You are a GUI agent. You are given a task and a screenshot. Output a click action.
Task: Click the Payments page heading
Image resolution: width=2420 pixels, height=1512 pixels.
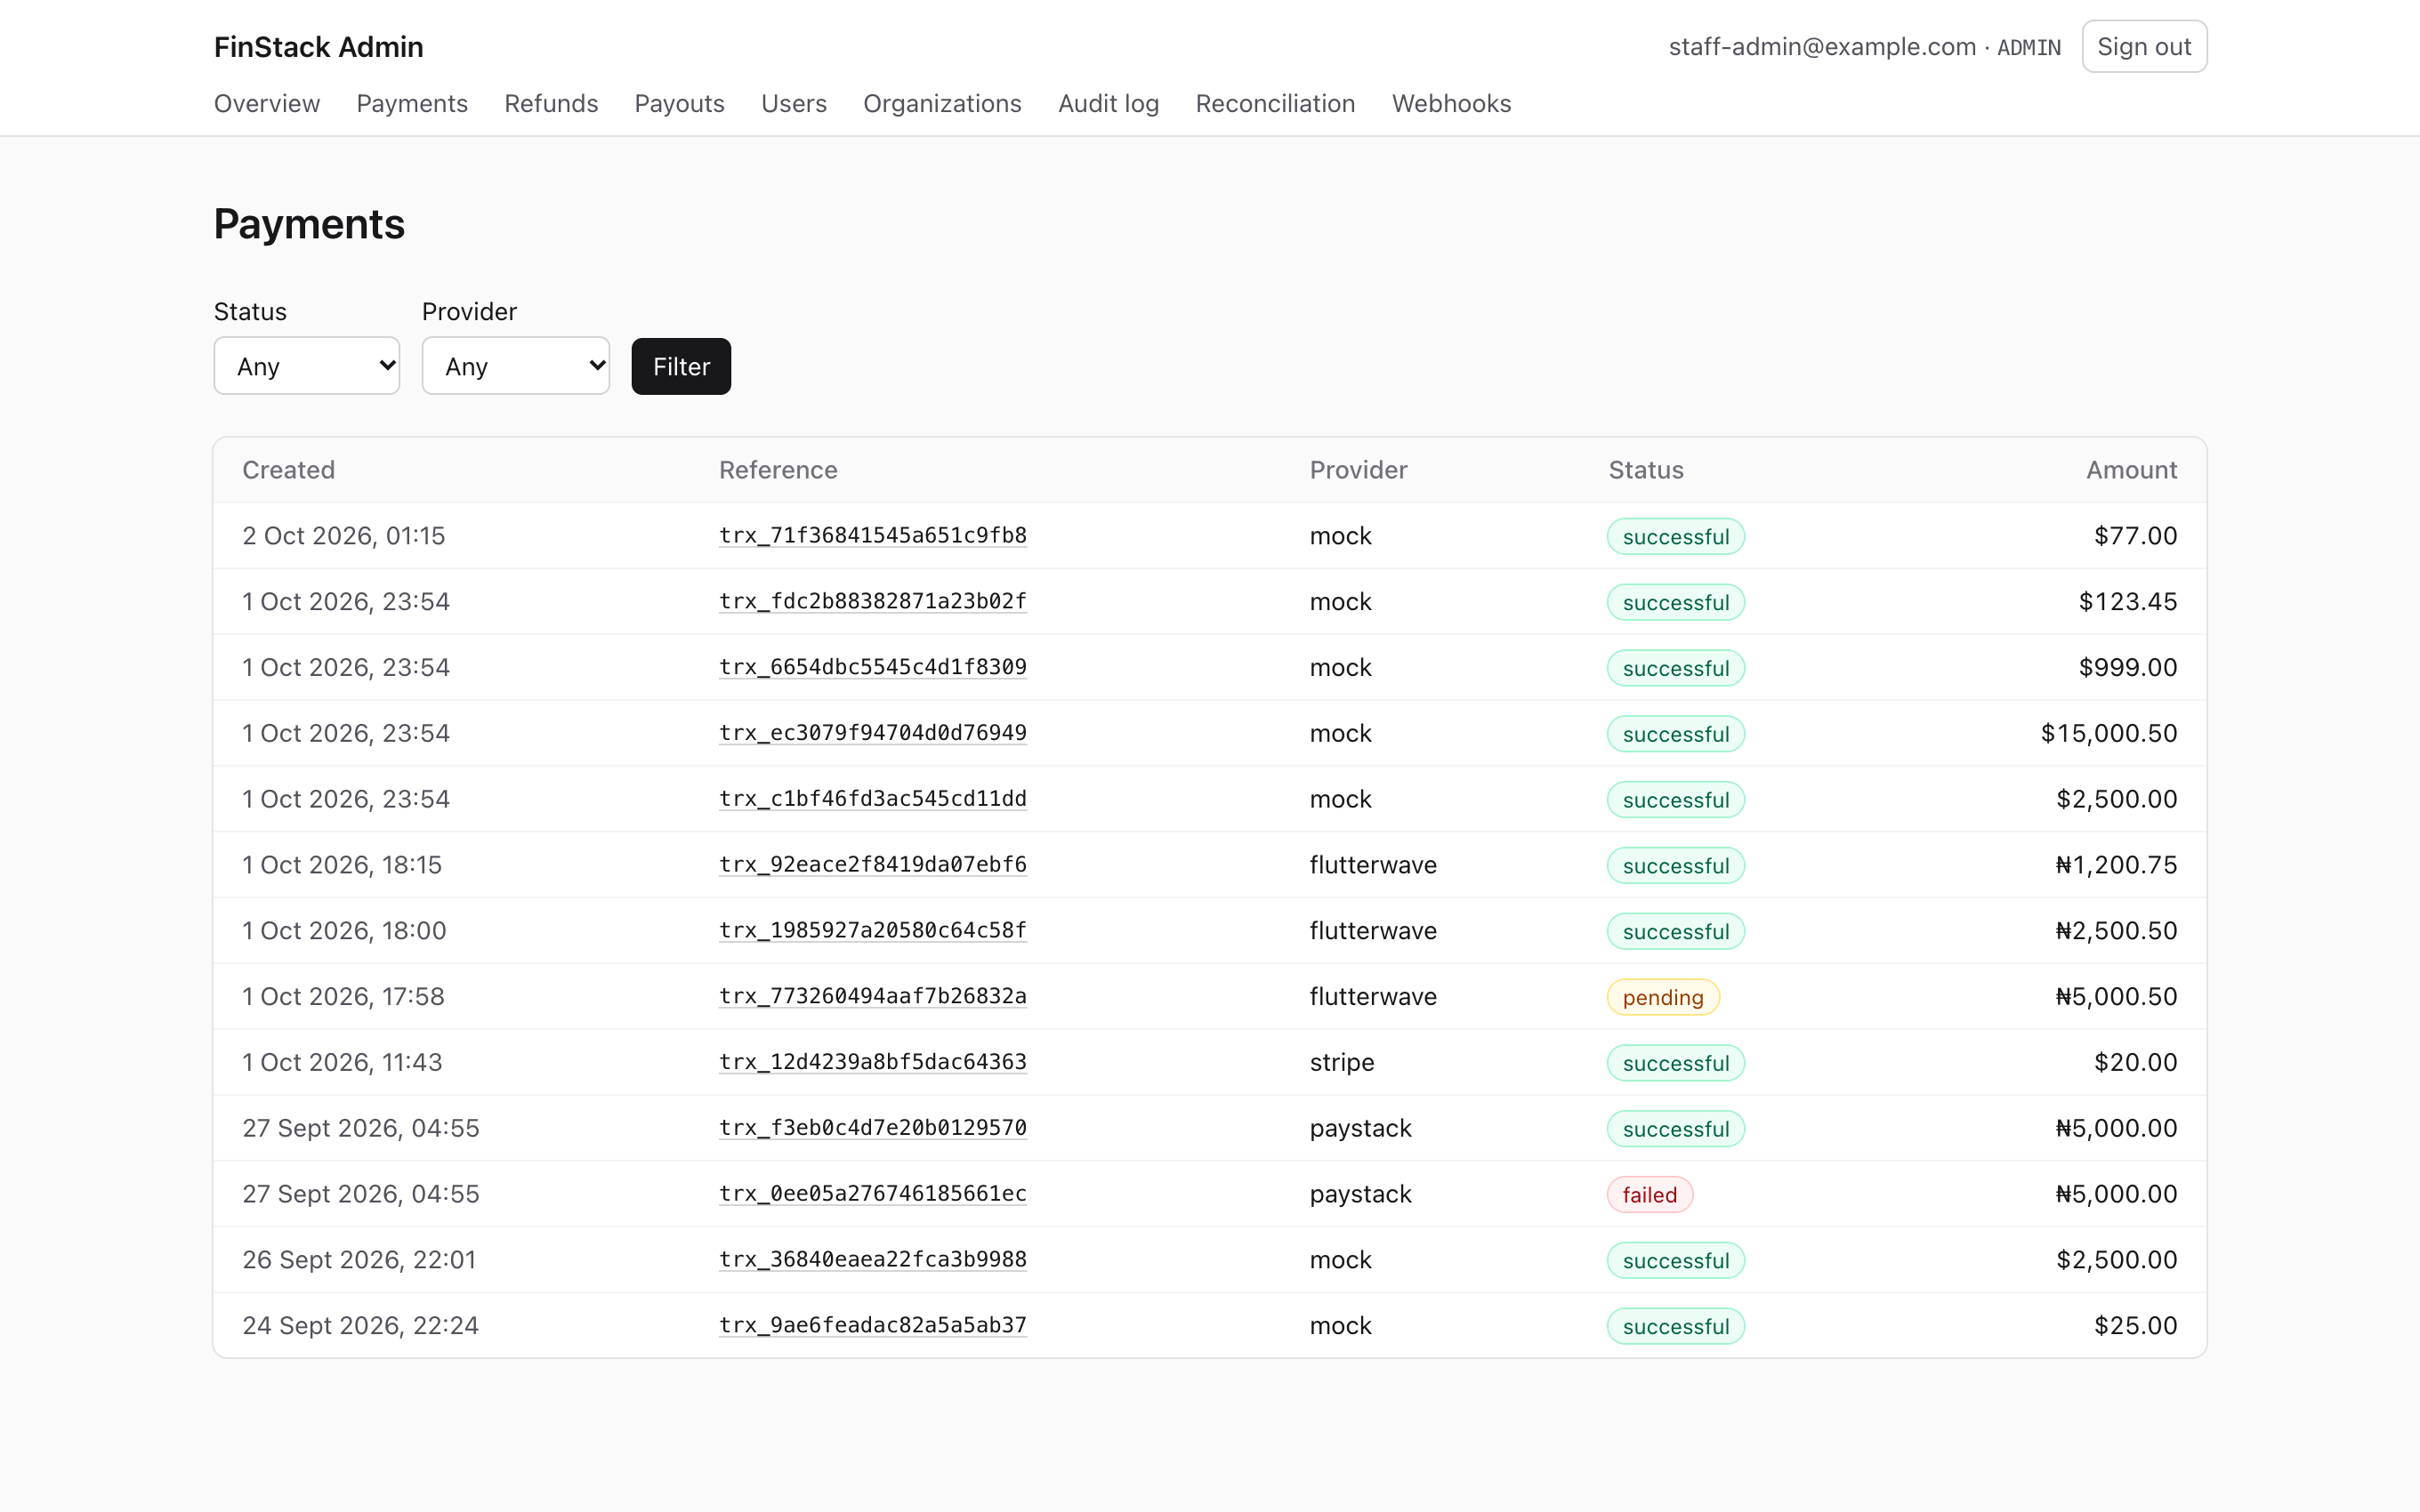point(309,224)
